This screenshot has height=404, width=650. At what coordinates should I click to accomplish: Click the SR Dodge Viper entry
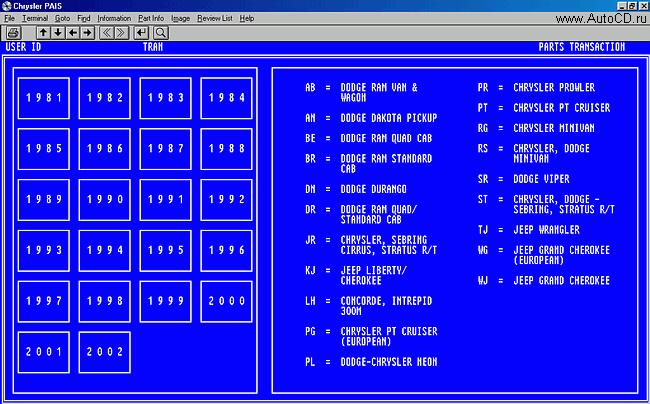[x=524, y=179]
